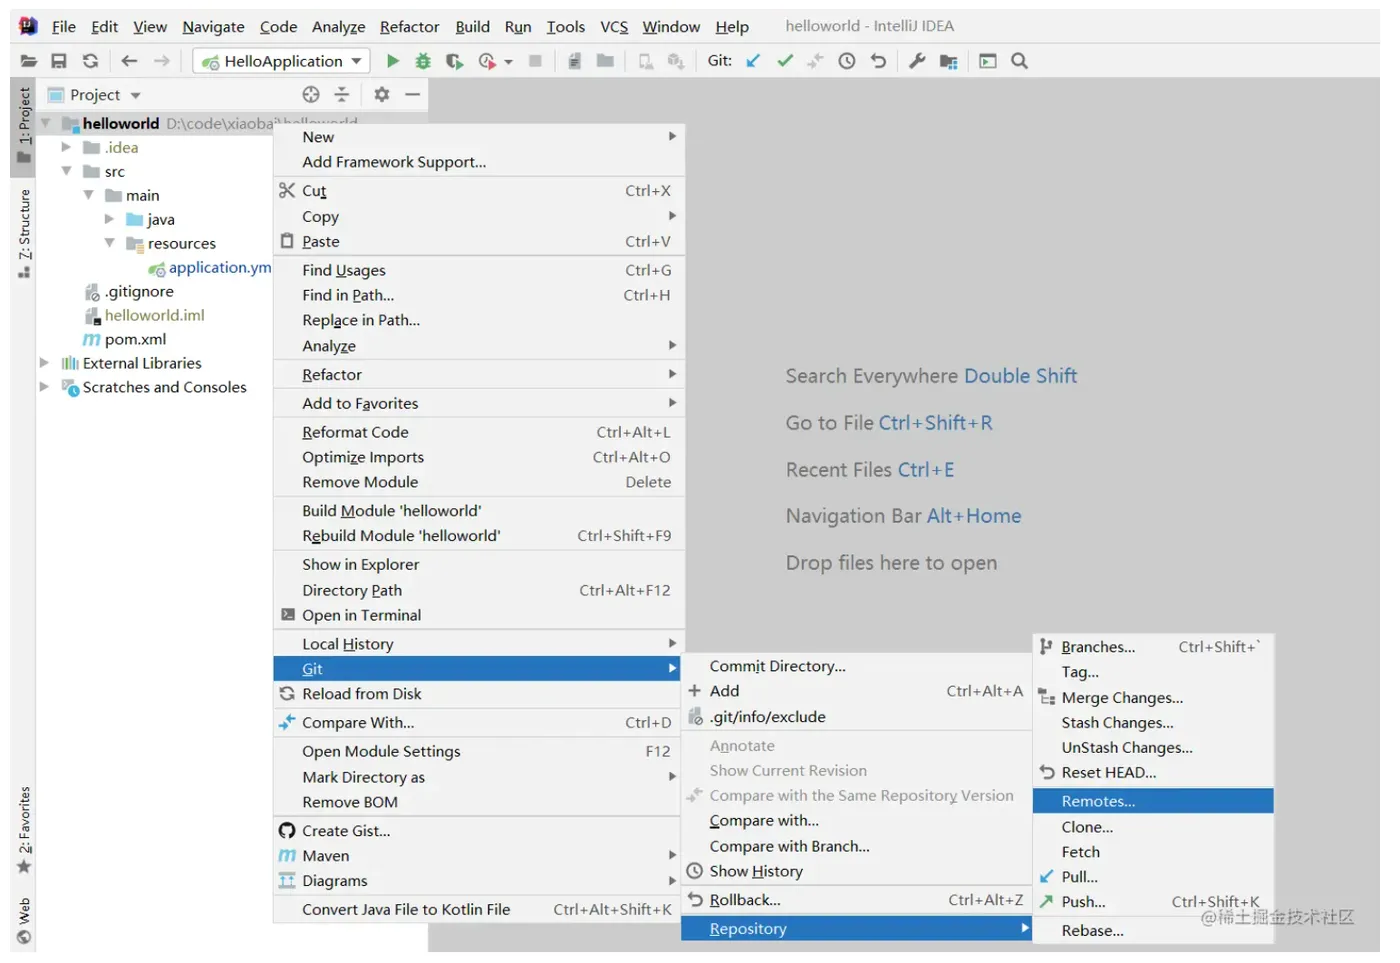Choose Pull... in Repository submenu
Screen dimensions: 1400x963
tap(1153, 877)
